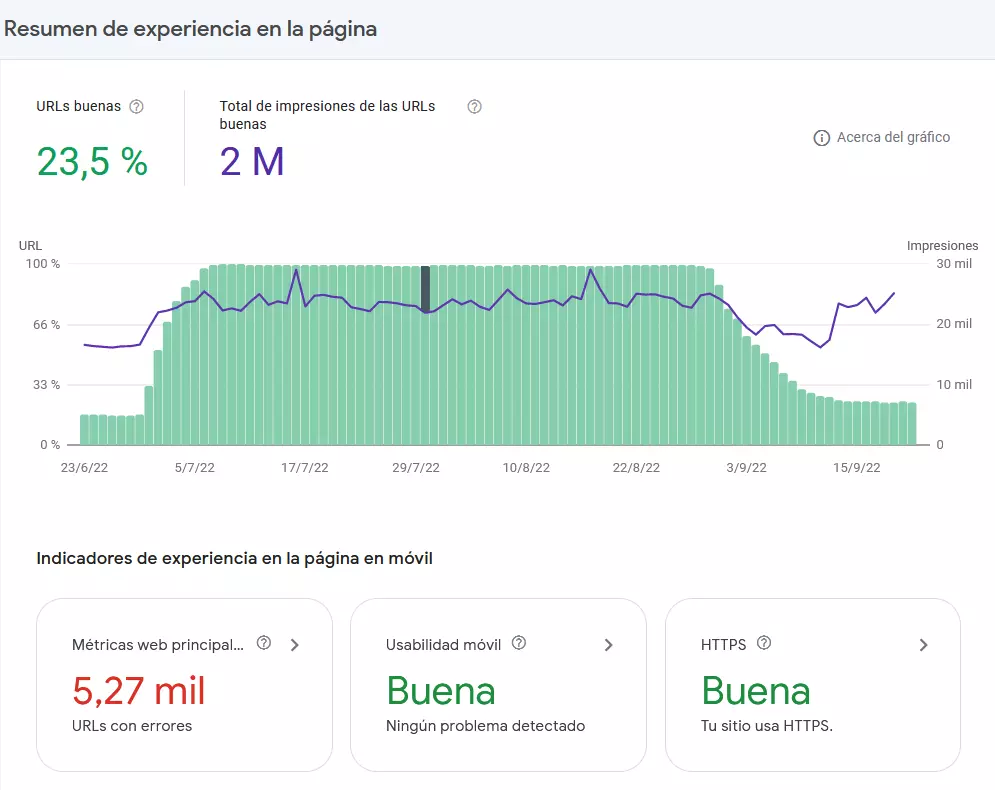Viewport: 995px width, 790px height.
Task: Click the 17/7/22 date label
Action: 305,468
